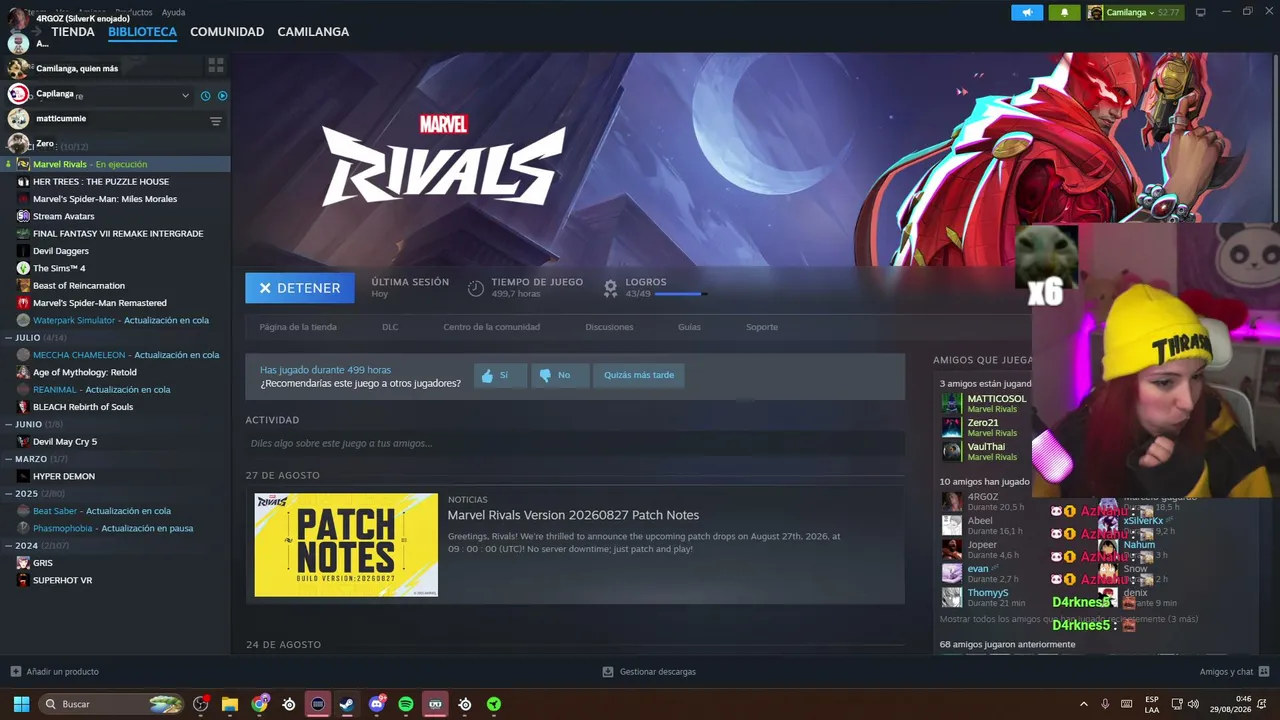The height and width of the screenshot is (720, 1280).
Task: Click Añadir un producto
Action: click(54, 672)
